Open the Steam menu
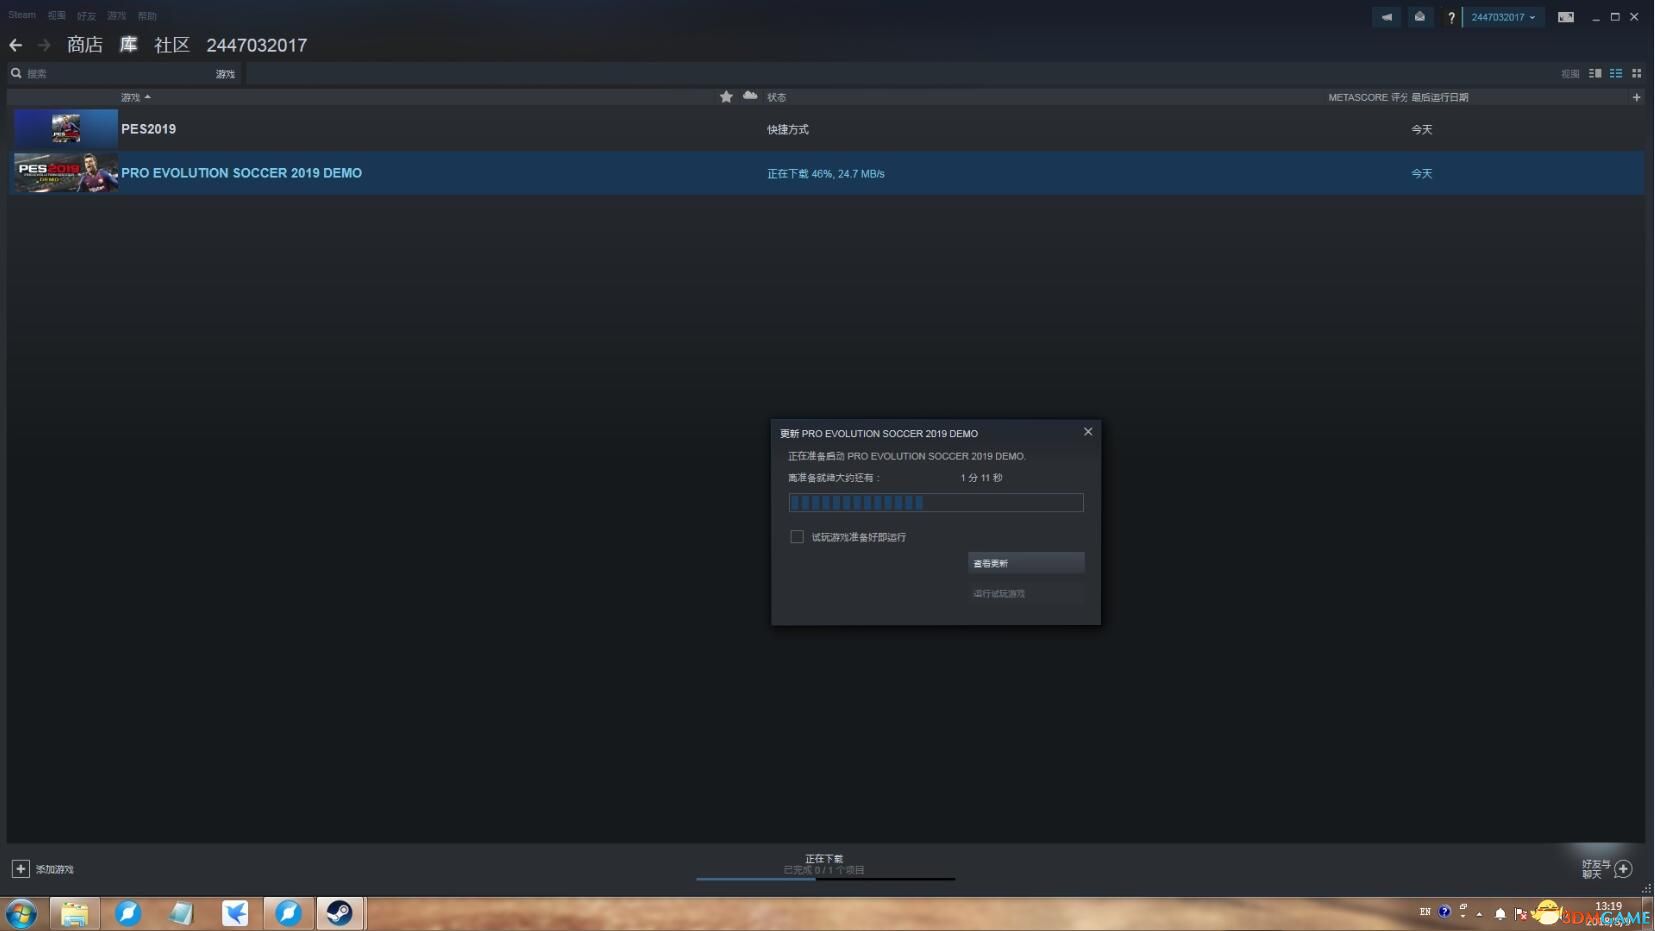 (22, 15)
